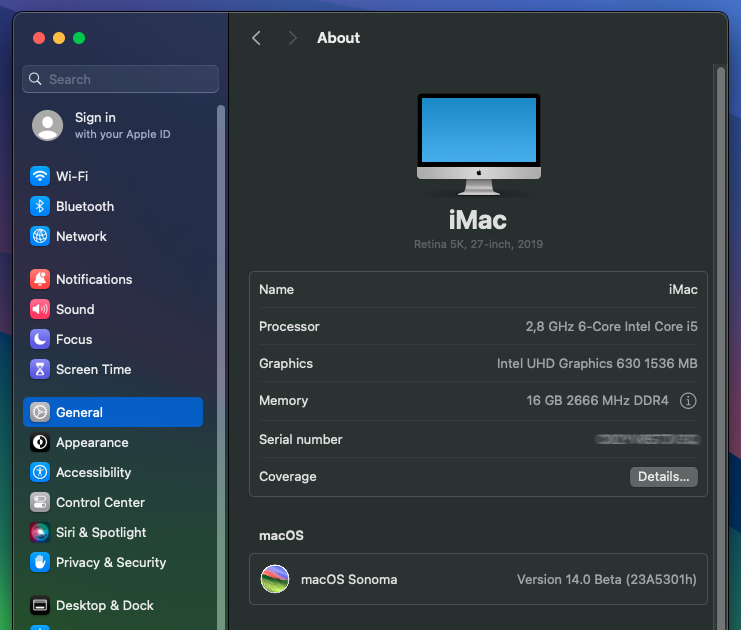
Task: Click the 16 GB 2666 MHz DDR4 text
Action: [597, 401]
